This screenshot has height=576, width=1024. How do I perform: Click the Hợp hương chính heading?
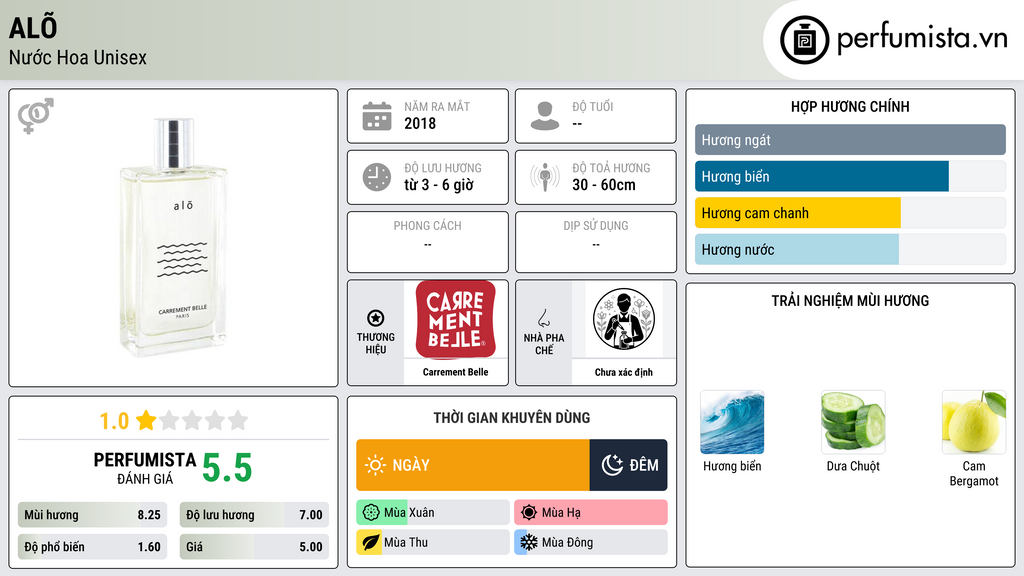click(850, 106)
